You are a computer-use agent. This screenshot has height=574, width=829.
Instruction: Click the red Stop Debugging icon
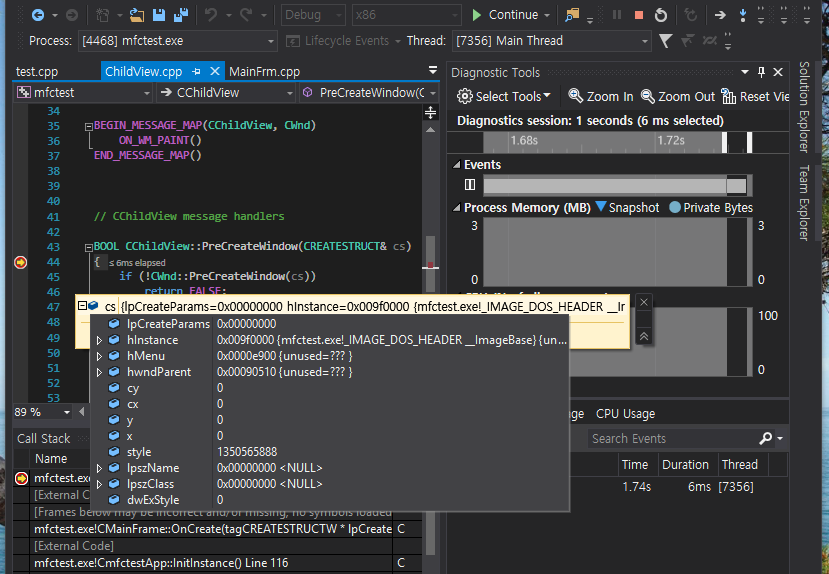639,15
